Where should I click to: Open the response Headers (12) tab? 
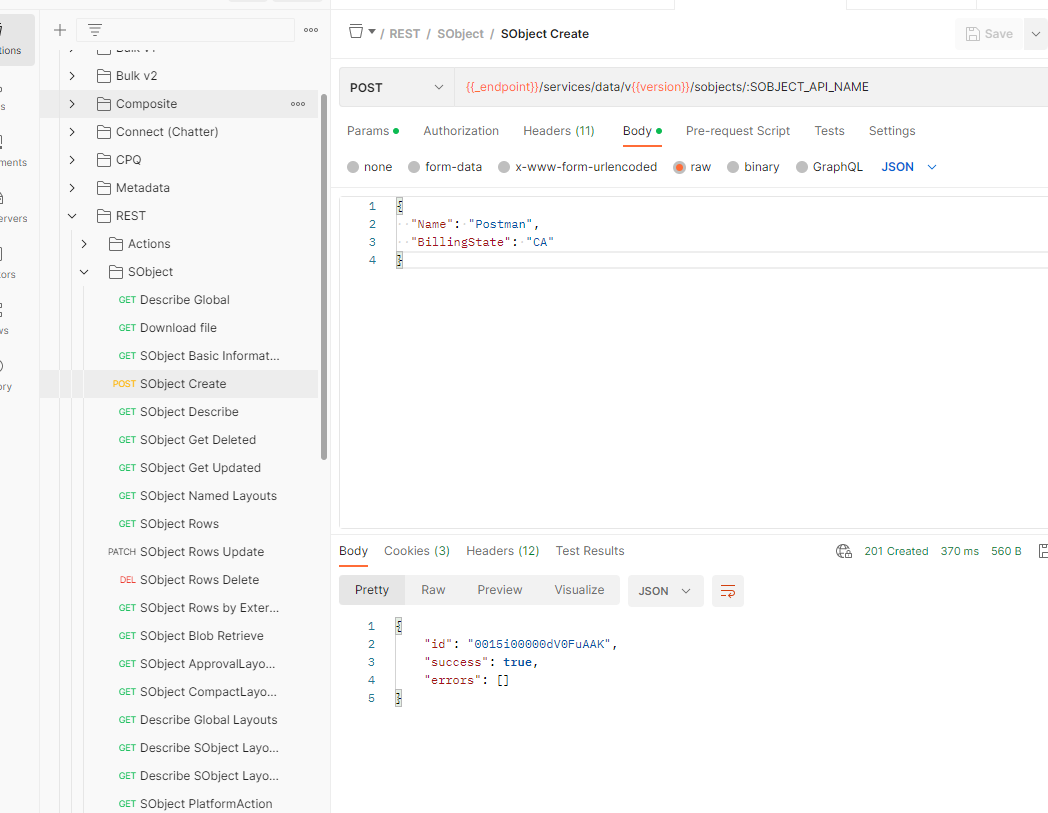503,551
